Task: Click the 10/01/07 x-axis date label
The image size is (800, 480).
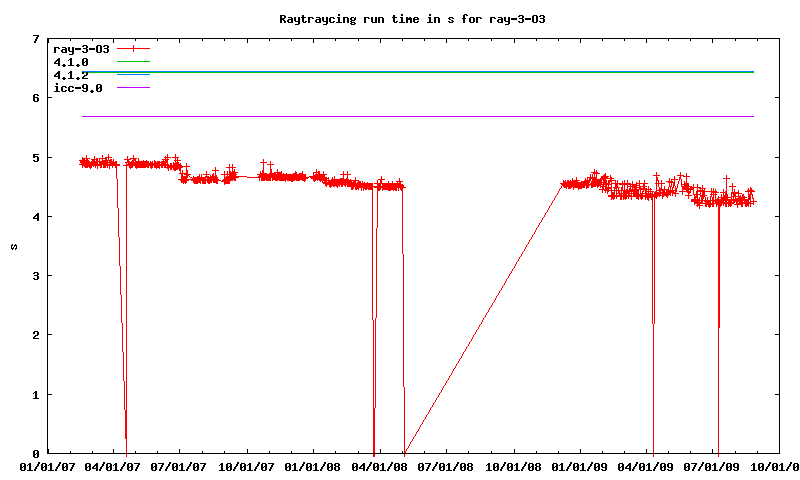Action: coord(247,466)
